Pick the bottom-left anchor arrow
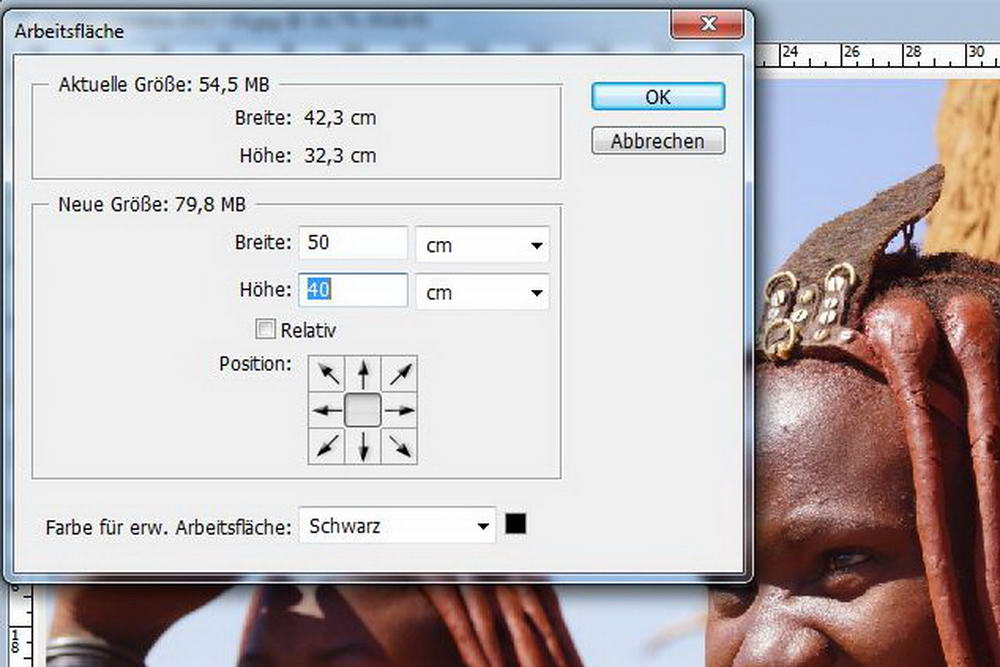Viewport: 1000px width, 667px height. [x=327, y=446]
